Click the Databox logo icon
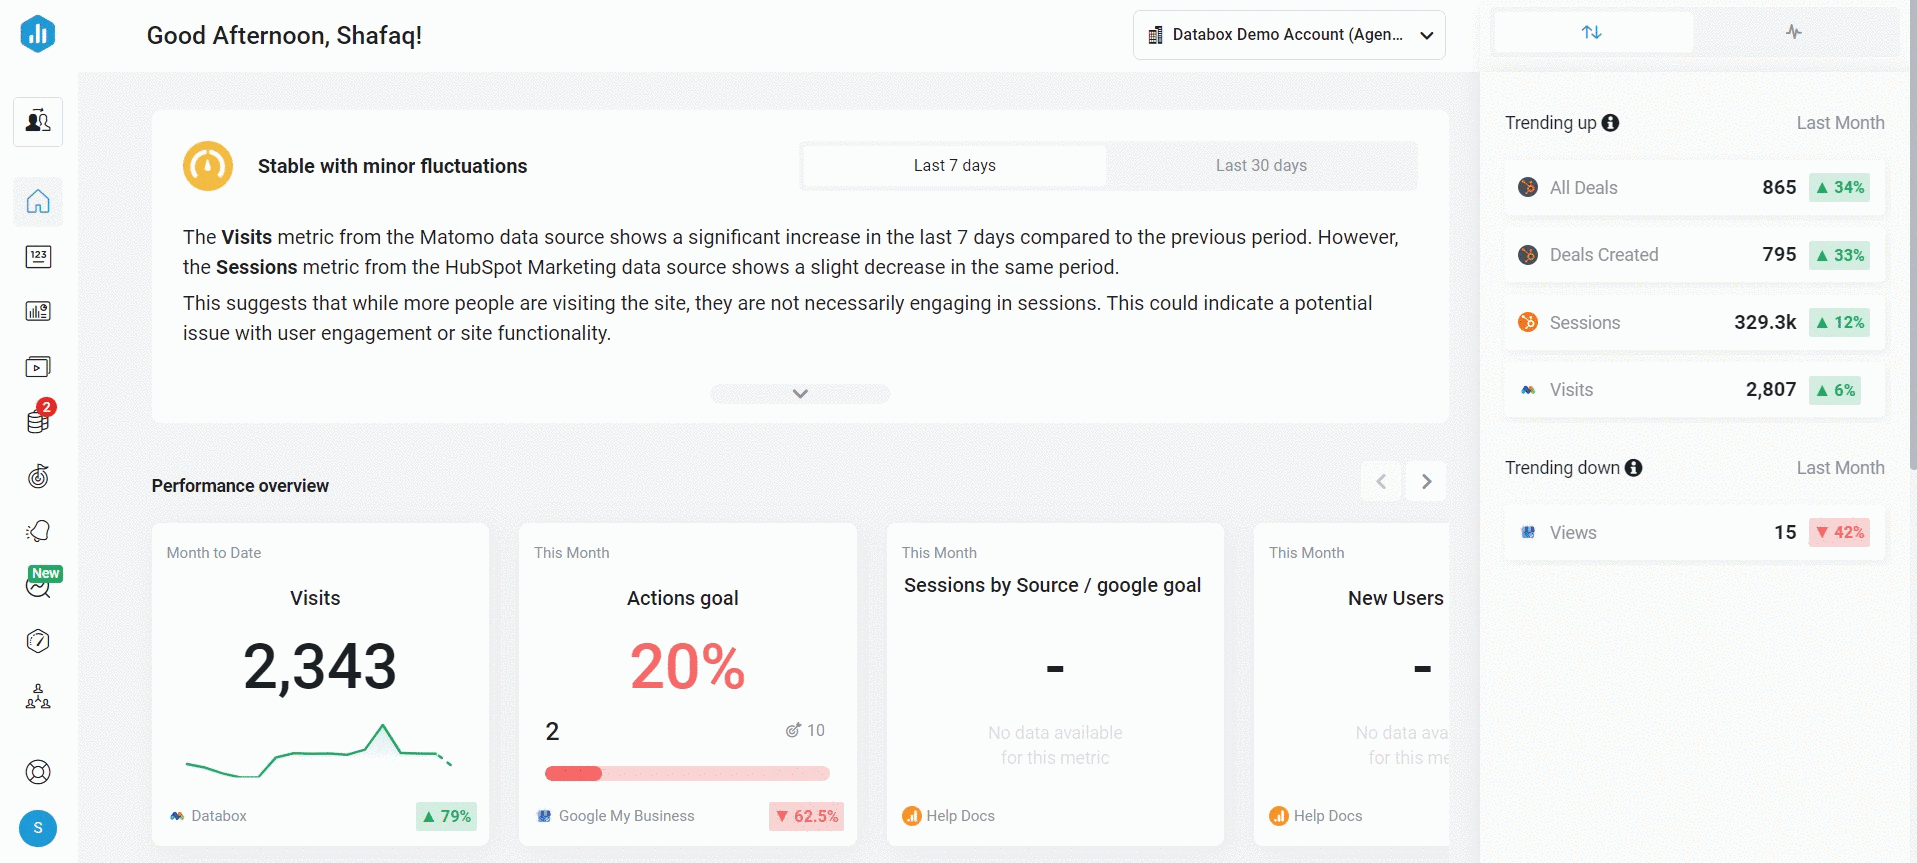 (x=38, y=34)
